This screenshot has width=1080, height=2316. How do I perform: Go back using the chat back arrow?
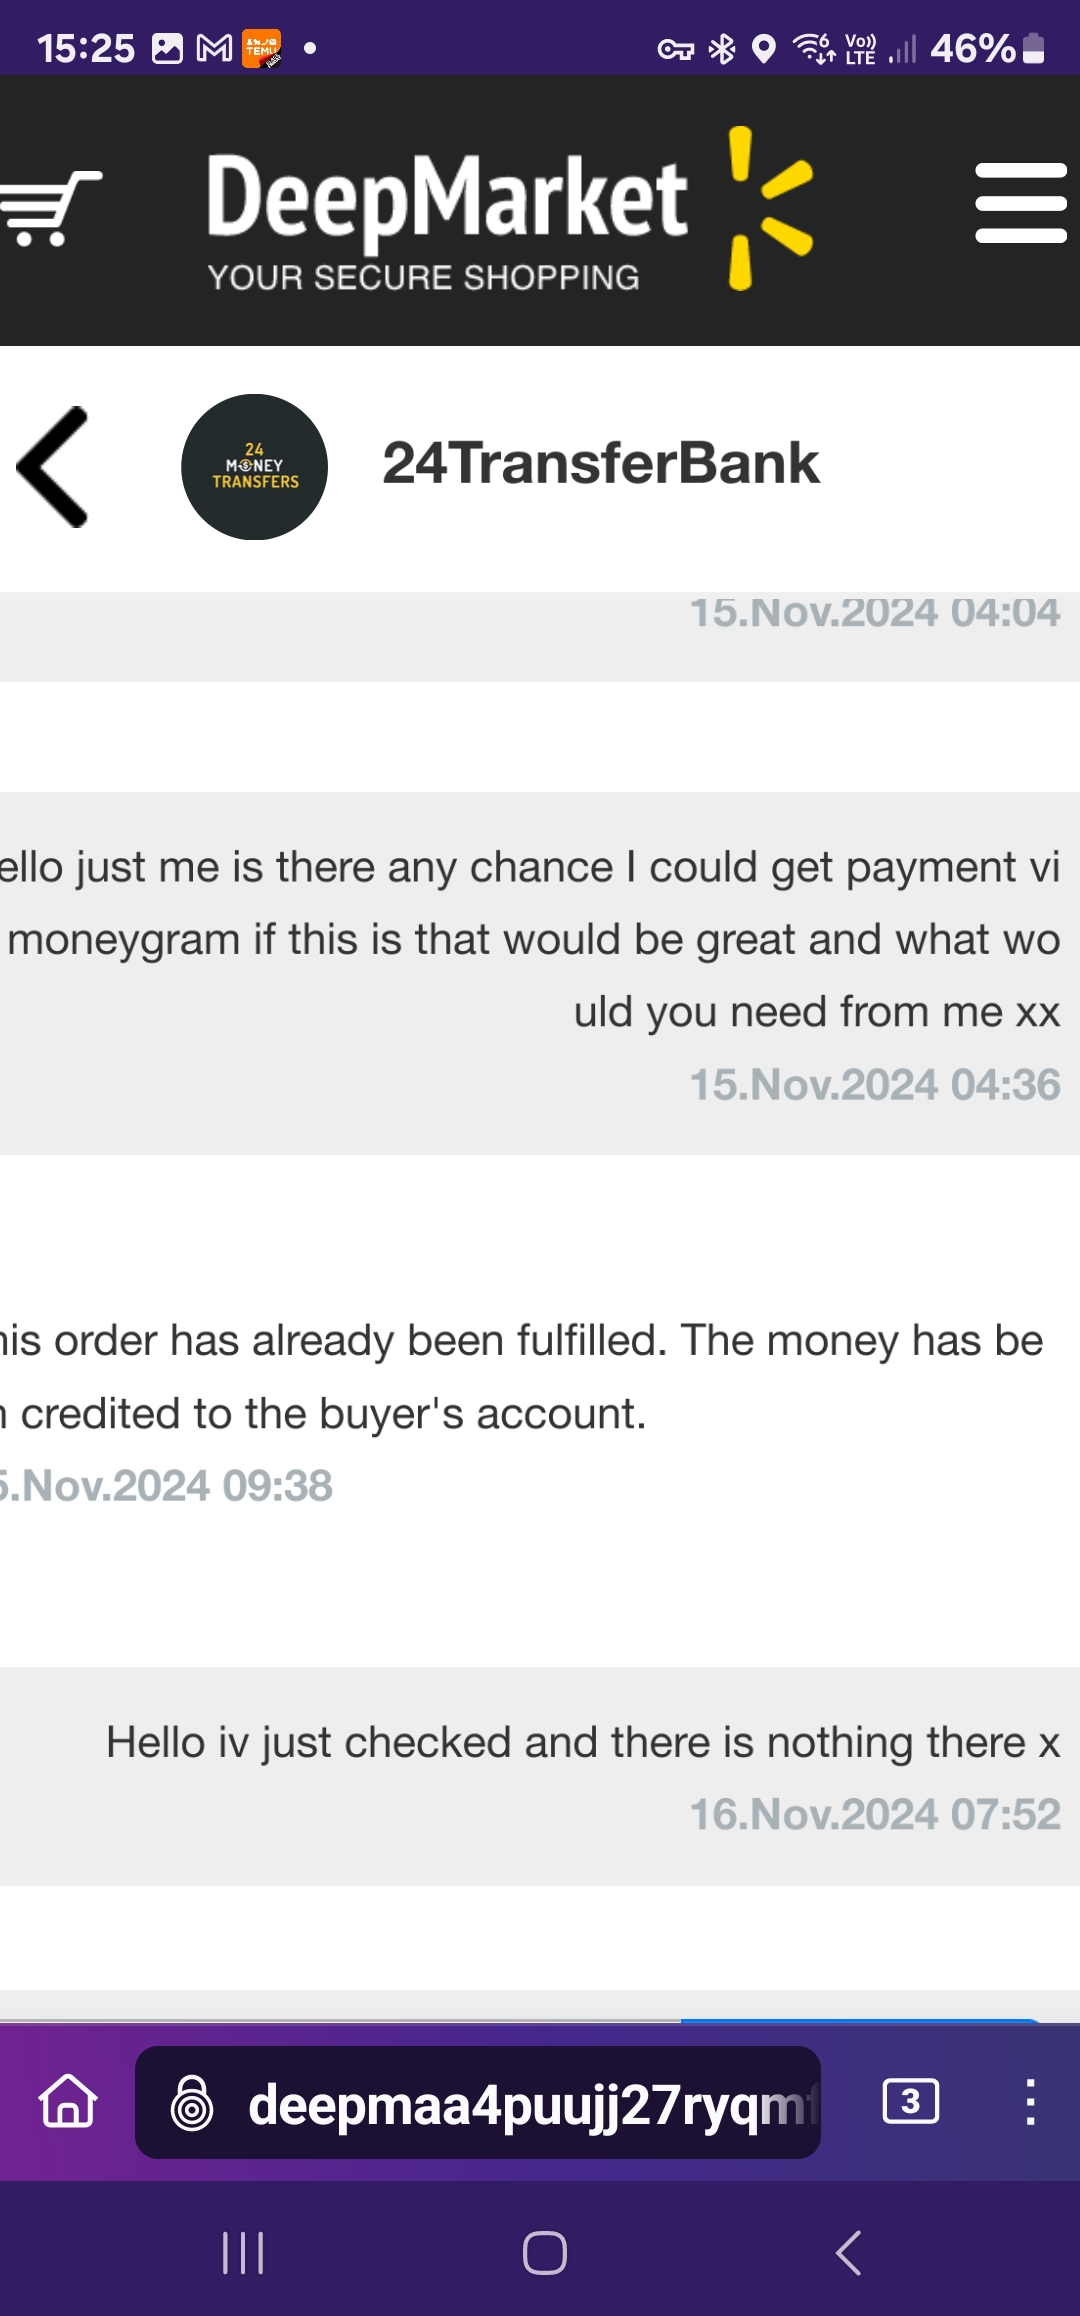pyautogui.click(x=53, y=467)
